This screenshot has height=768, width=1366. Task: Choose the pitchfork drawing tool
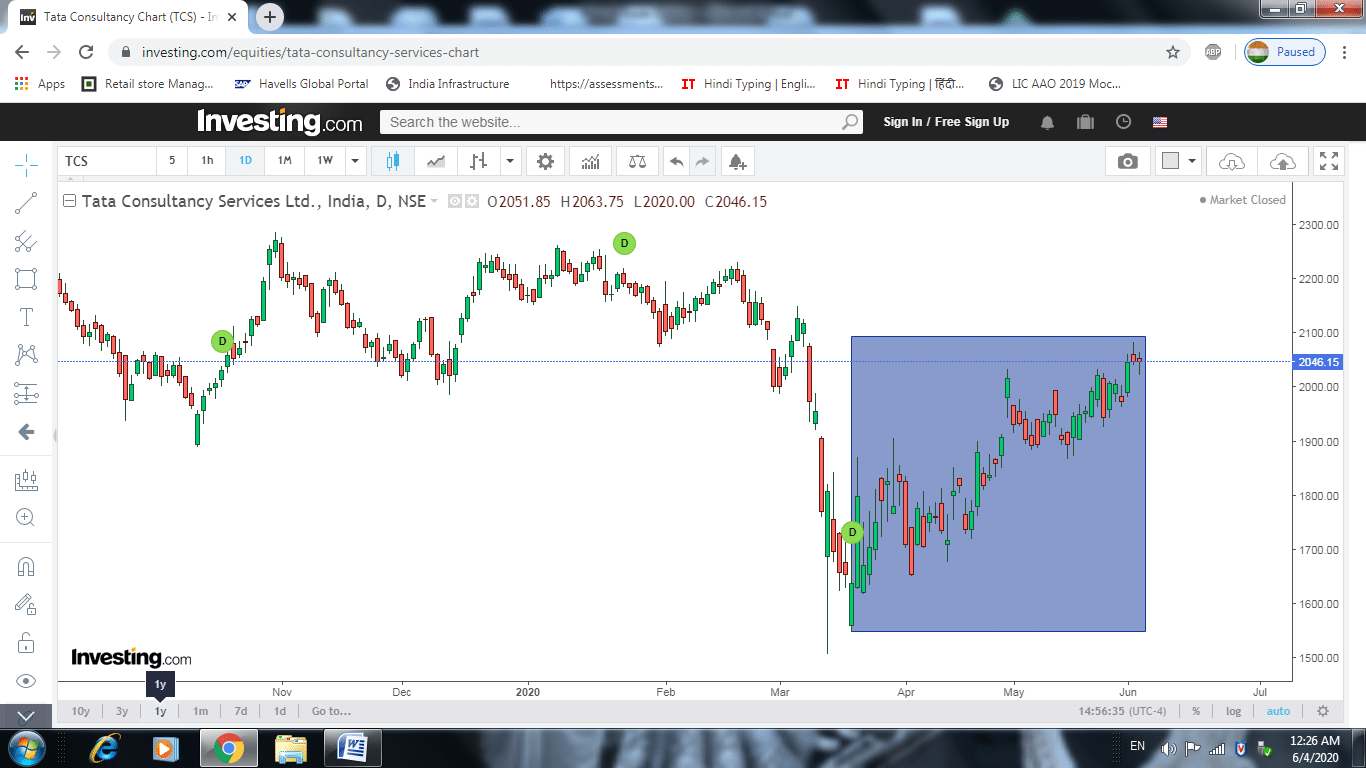(x=26, y=241)
